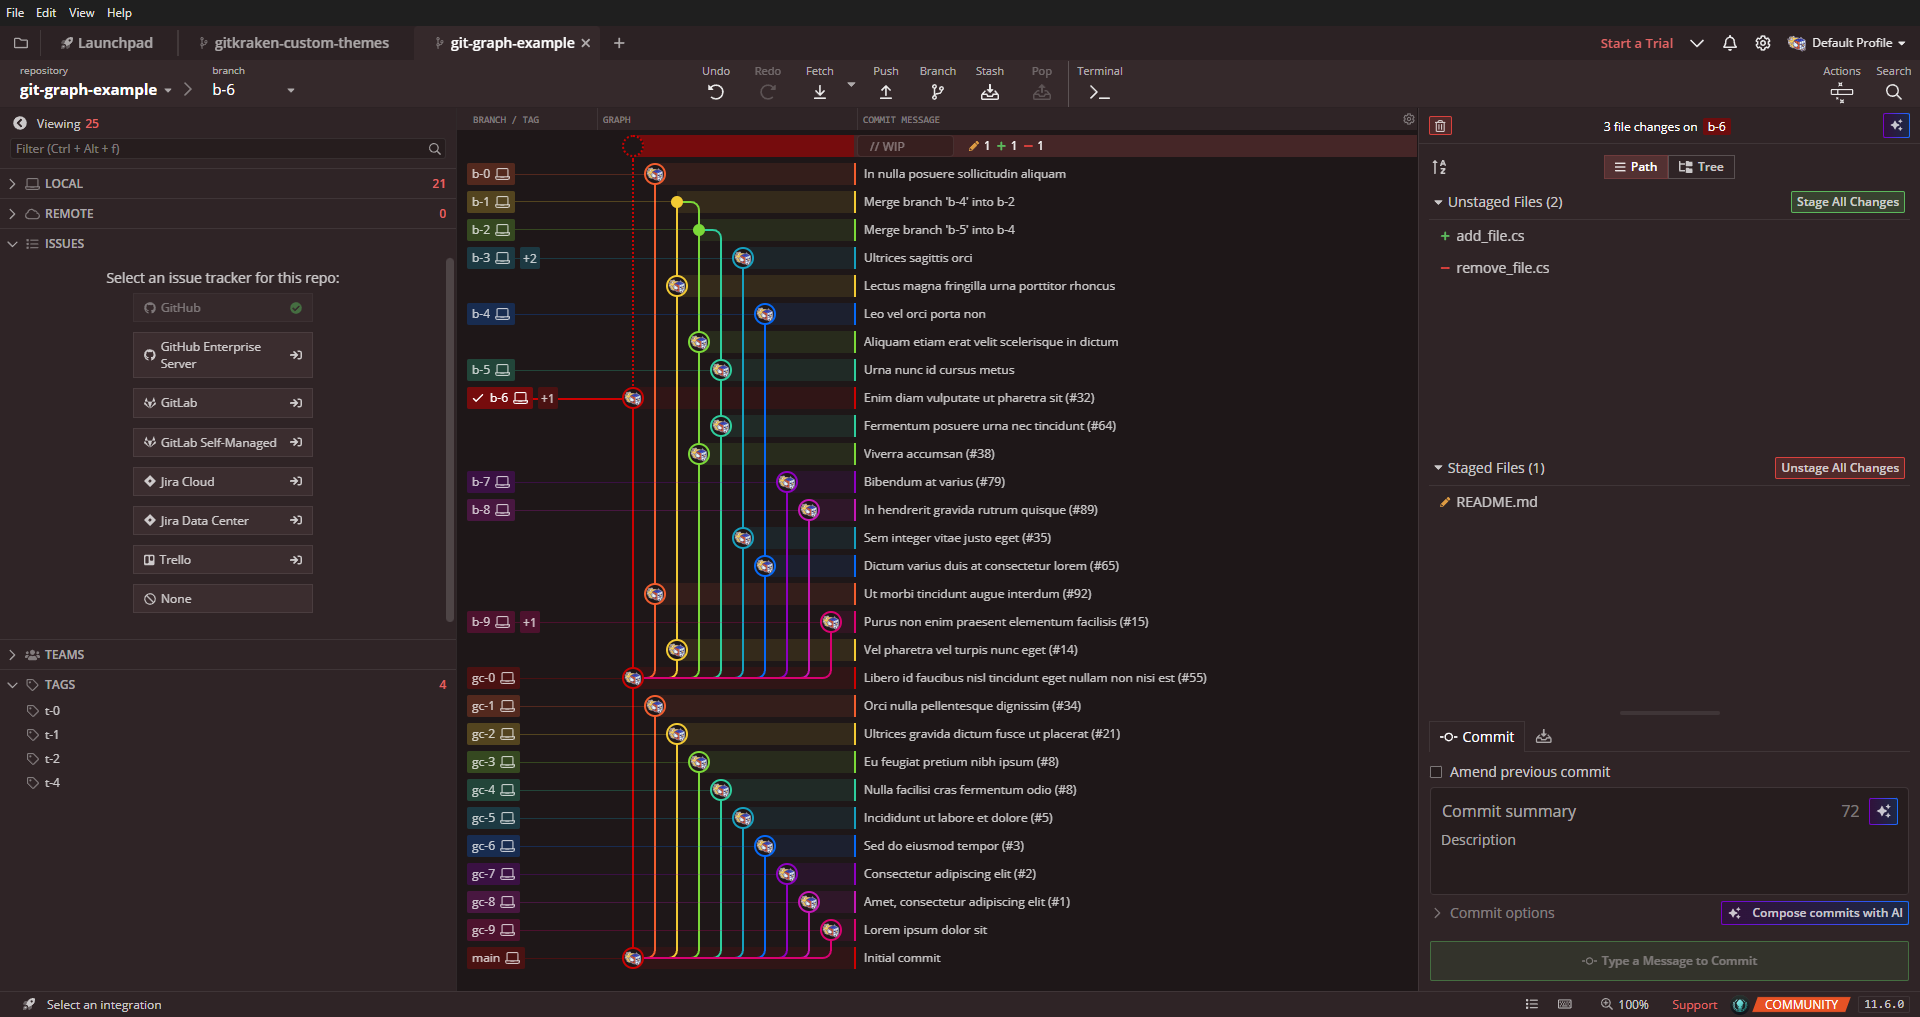Click the Push icon

[885, 91]
